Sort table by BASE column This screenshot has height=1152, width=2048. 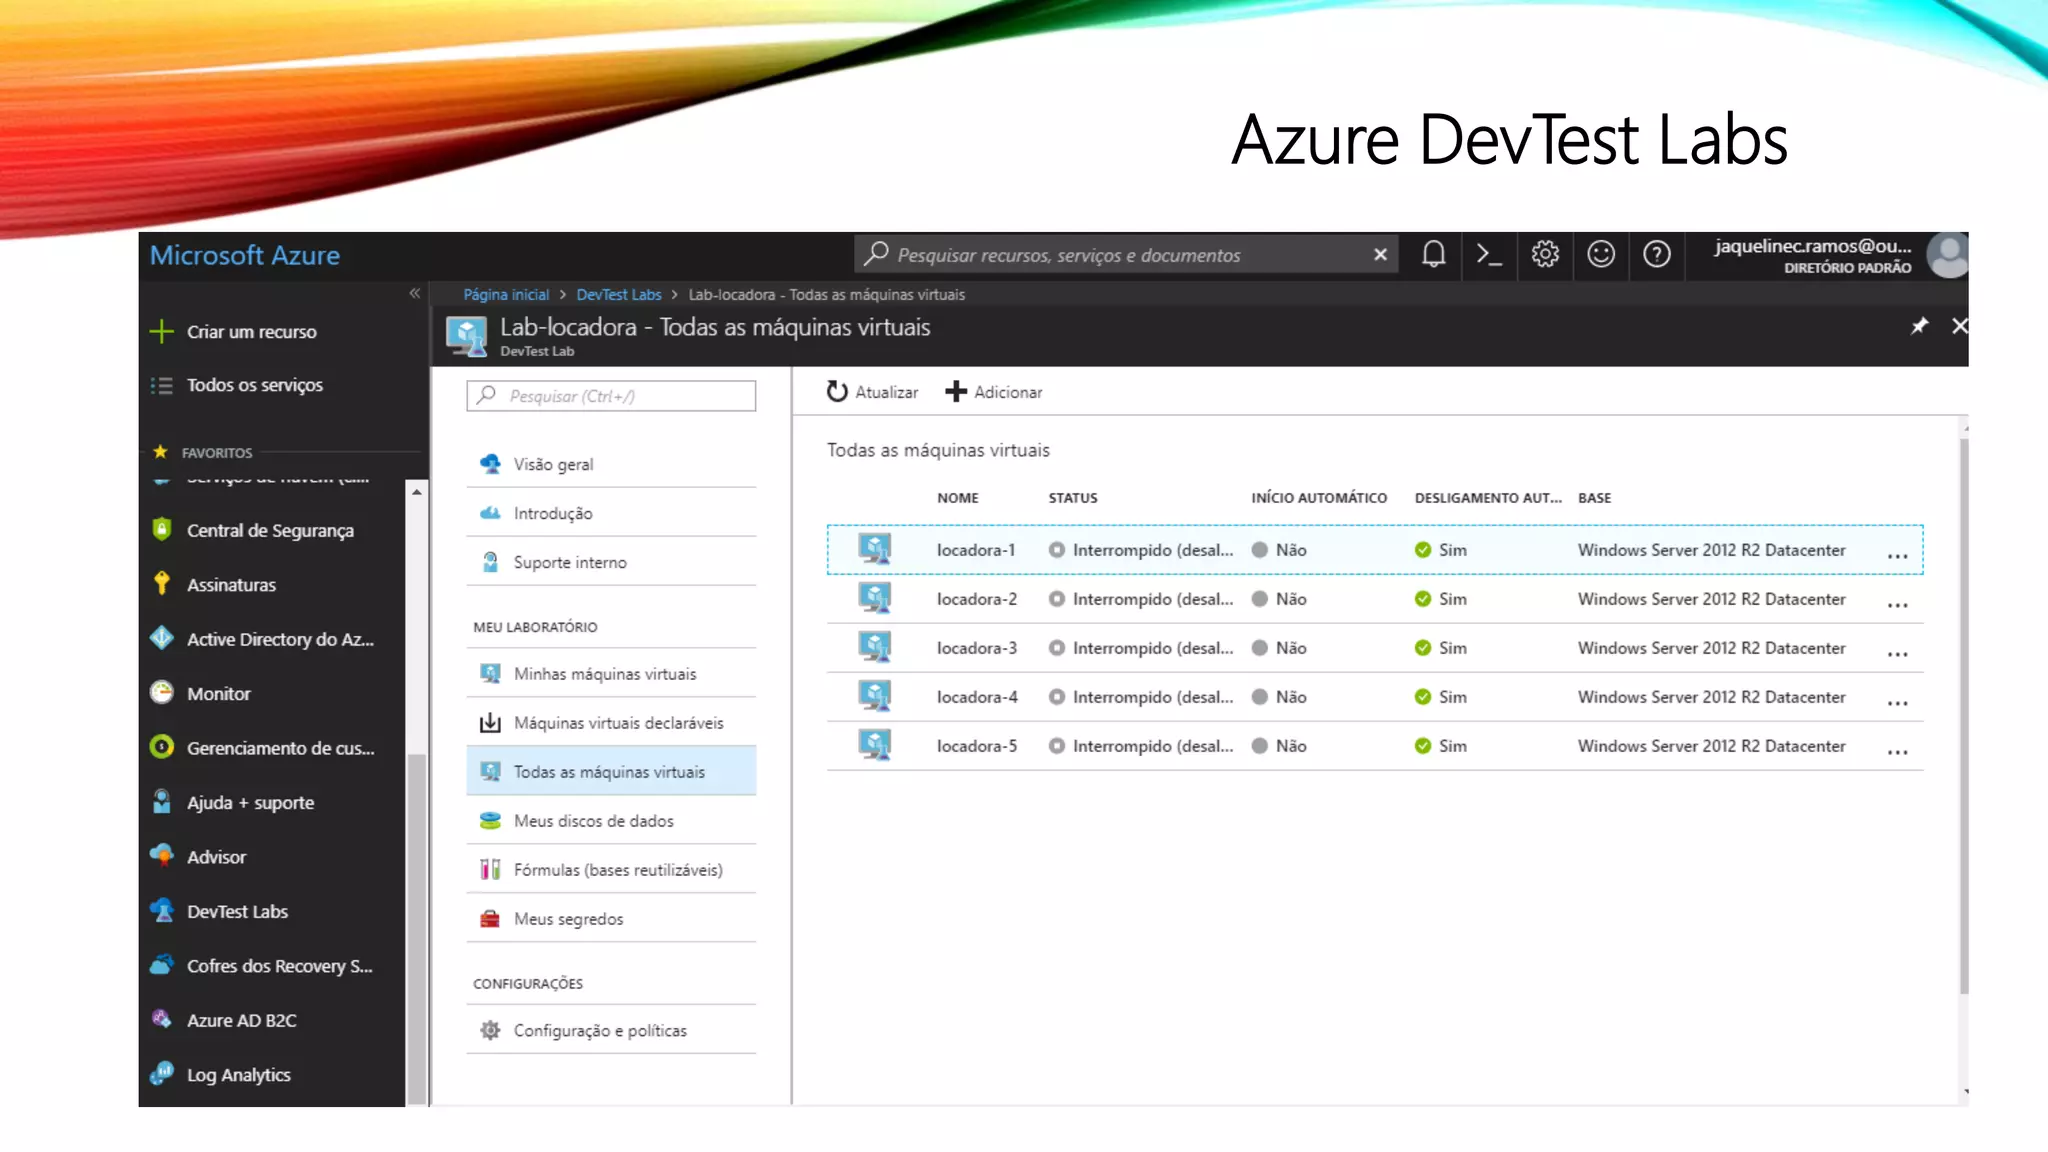pyautogui.click(x=1594, y=498)
